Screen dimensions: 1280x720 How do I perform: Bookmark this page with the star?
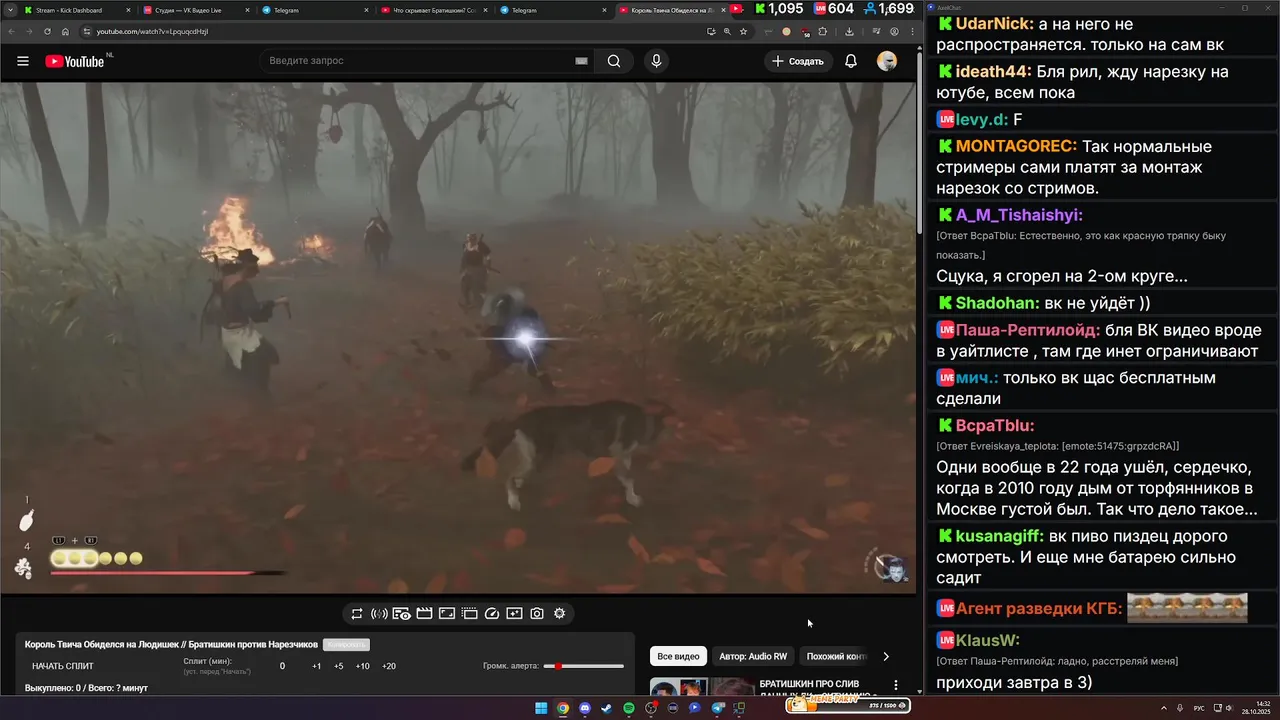(743, 31)
